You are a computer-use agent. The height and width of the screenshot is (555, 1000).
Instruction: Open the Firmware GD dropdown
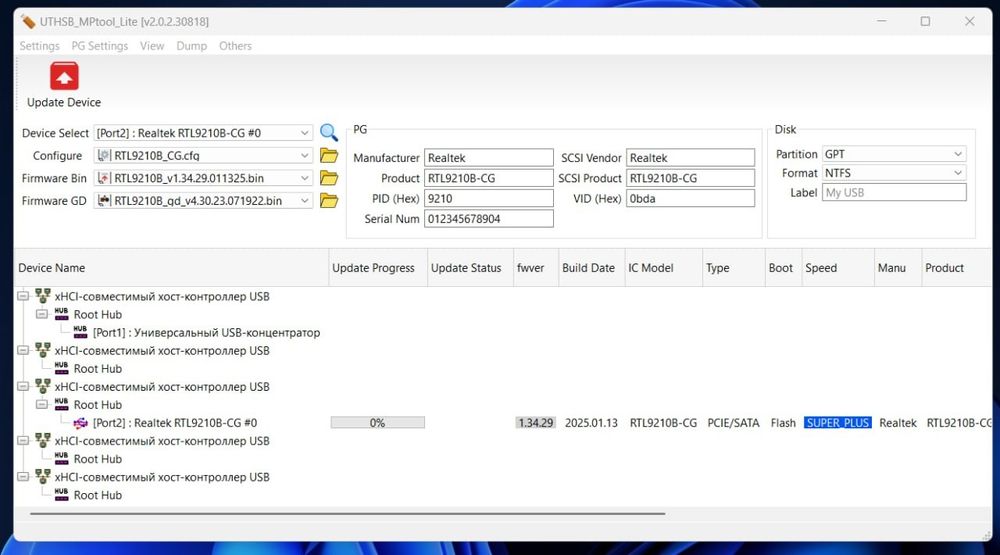pyautogui.click(x=305, y=201)
